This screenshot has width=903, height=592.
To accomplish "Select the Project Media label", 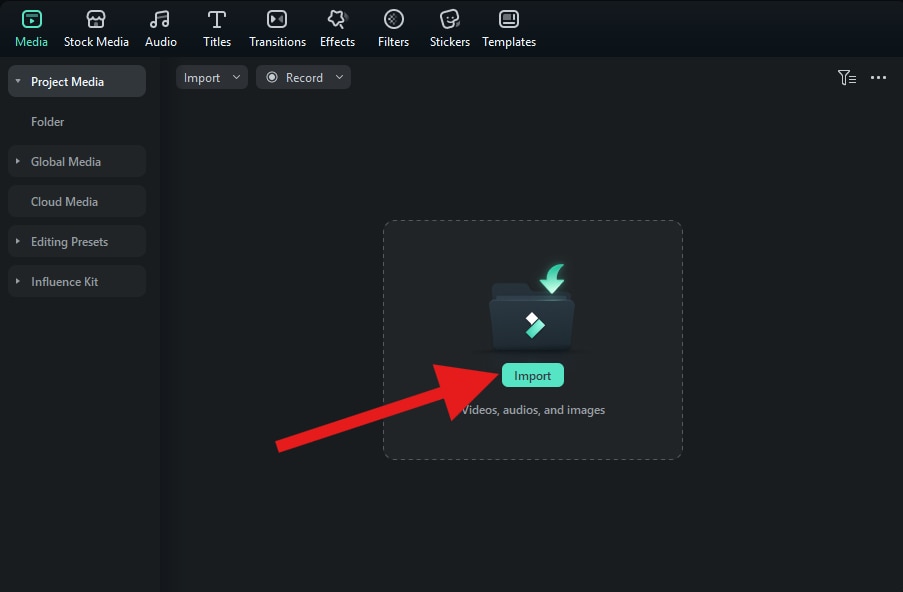I will click(67, 82).
